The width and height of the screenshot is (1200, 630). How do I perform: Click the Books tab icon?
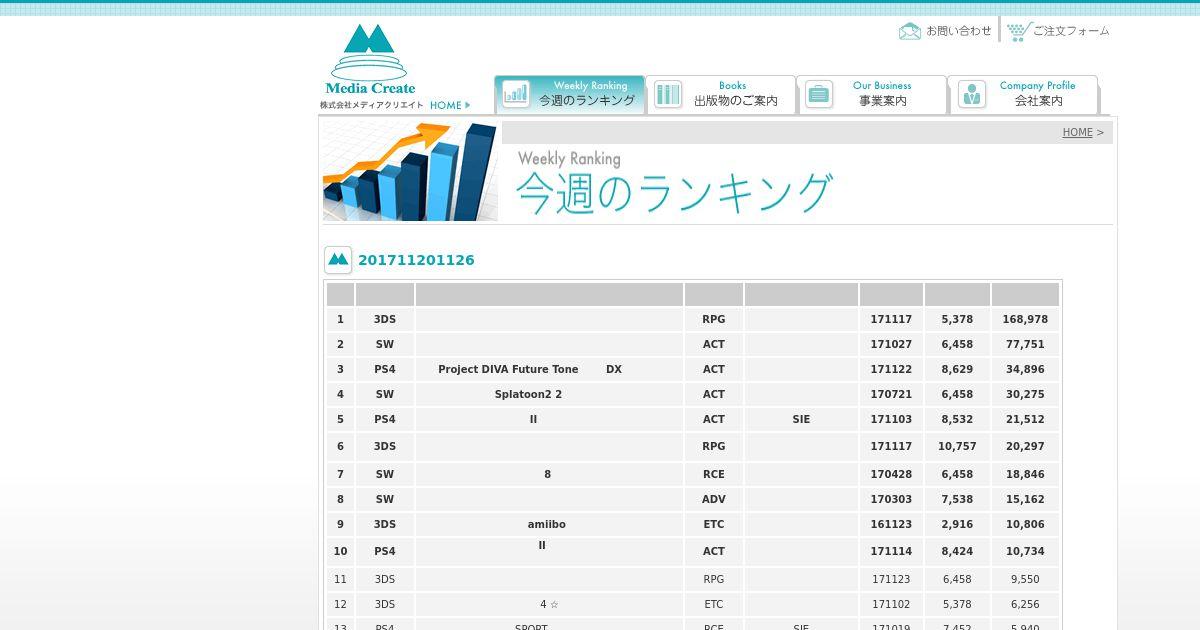[668, 94]
